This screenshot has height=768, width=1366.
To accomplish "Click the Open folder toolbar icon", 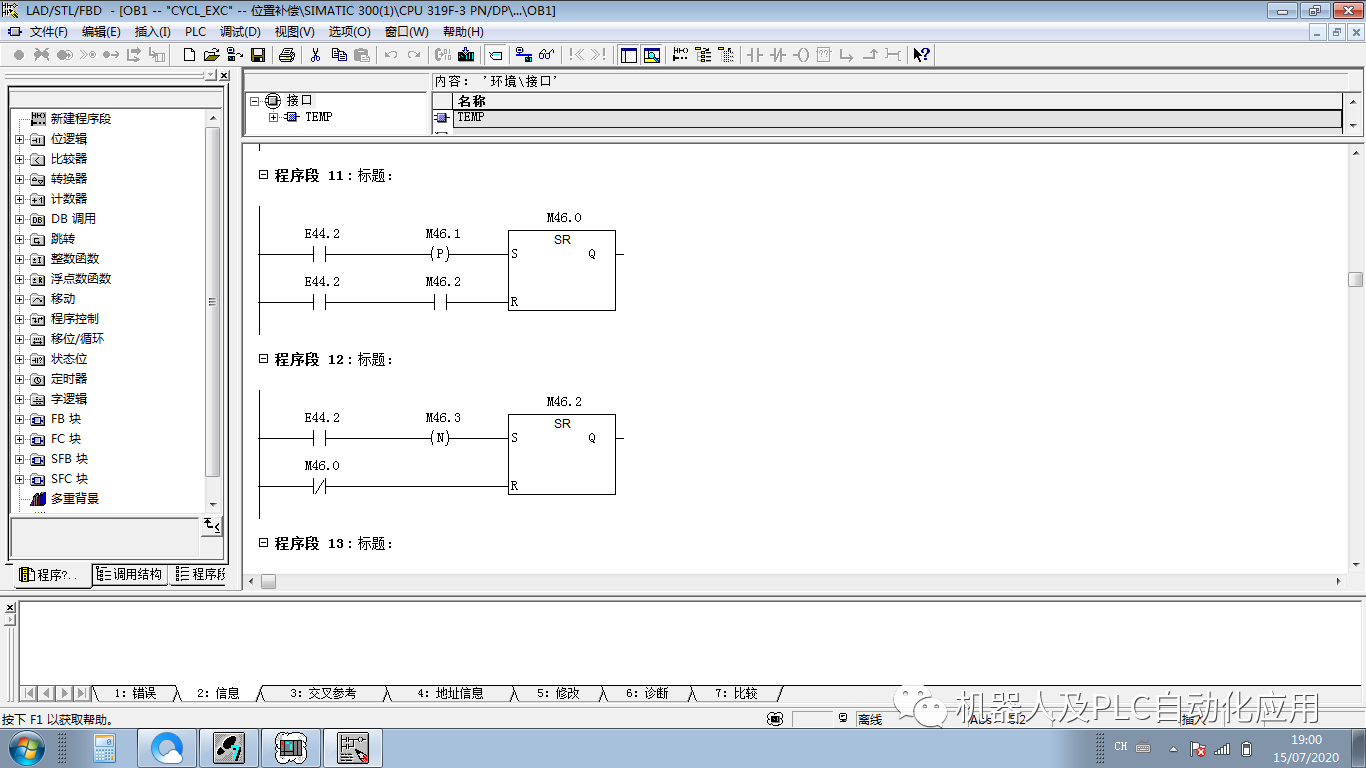I will (x=211, y=55).
